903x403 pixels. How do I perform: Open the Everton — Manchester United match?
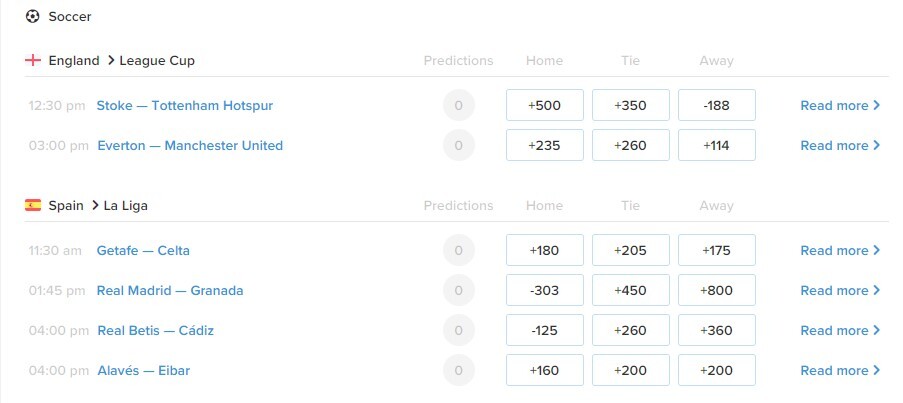click(x=190, y=146)
